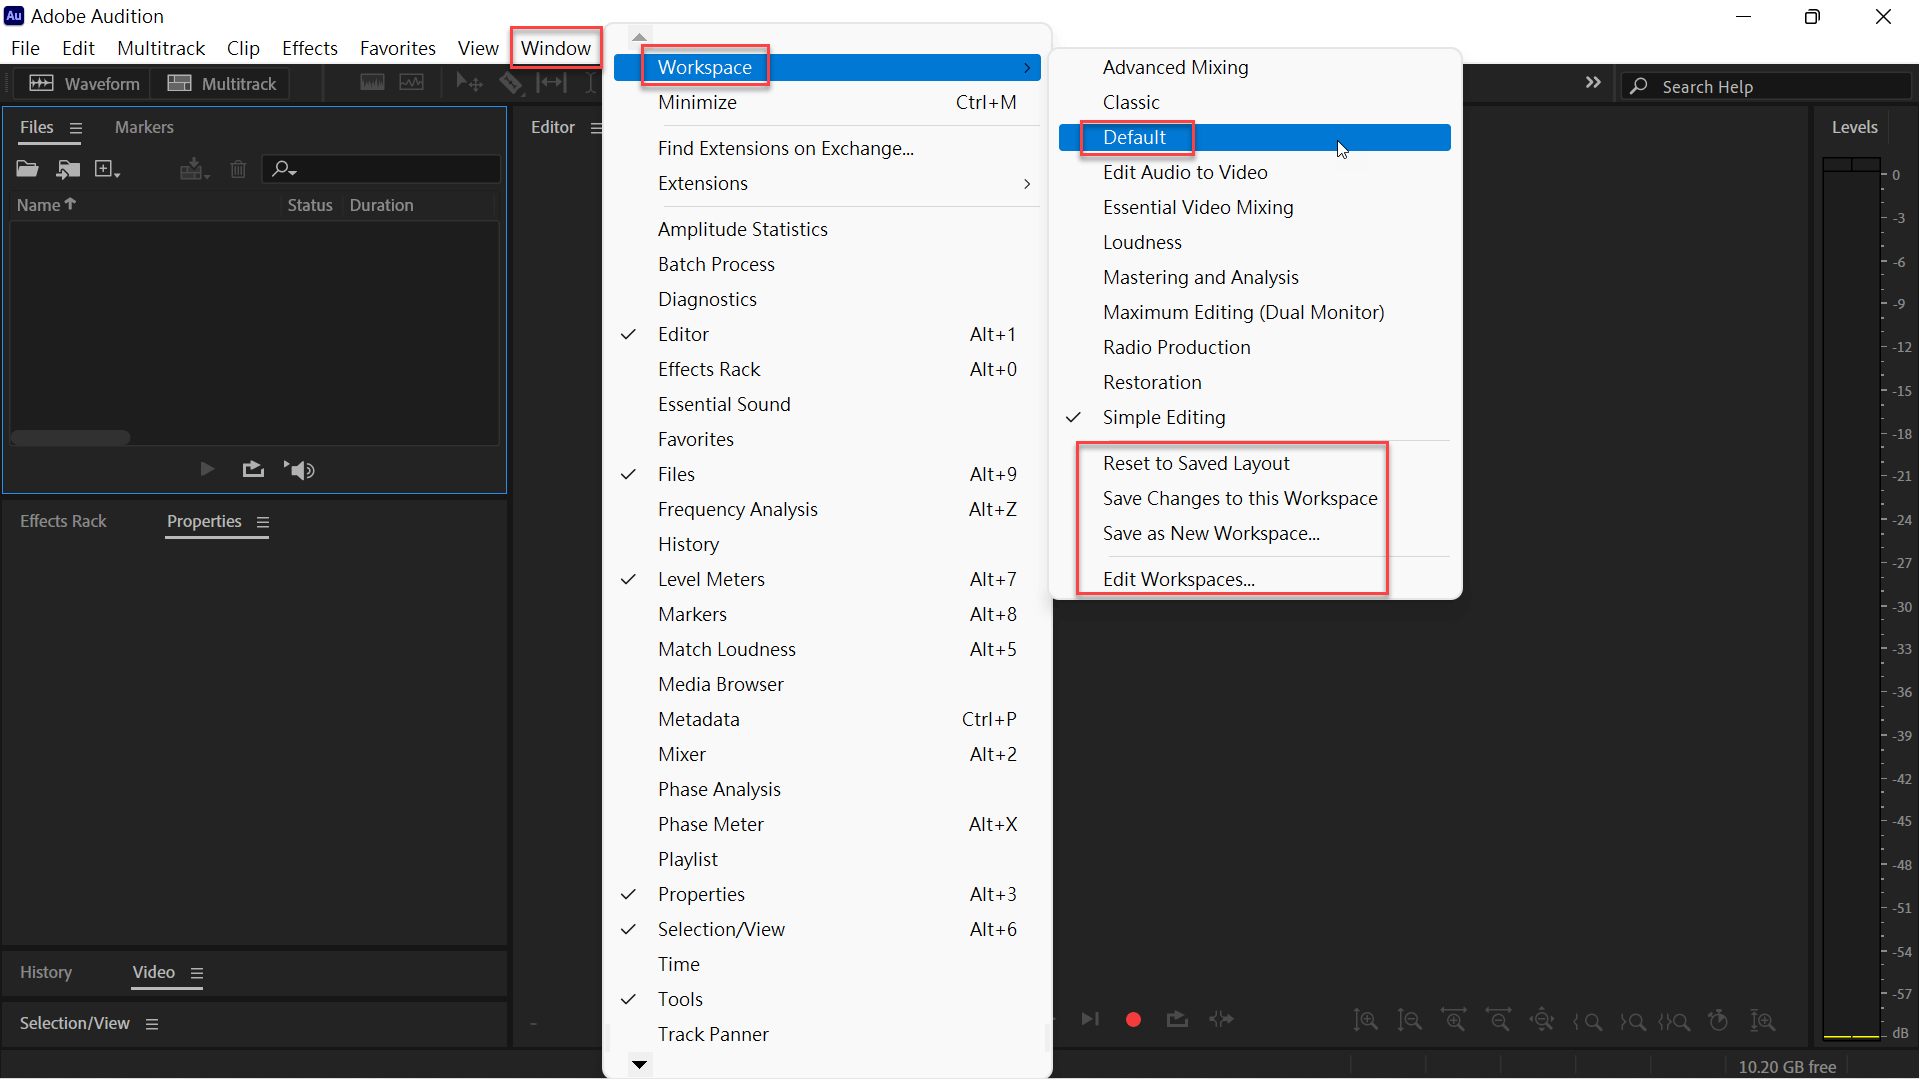Click Move Playhead to Next button
1919x1079 pixels.
(x=1090, y=1019)
